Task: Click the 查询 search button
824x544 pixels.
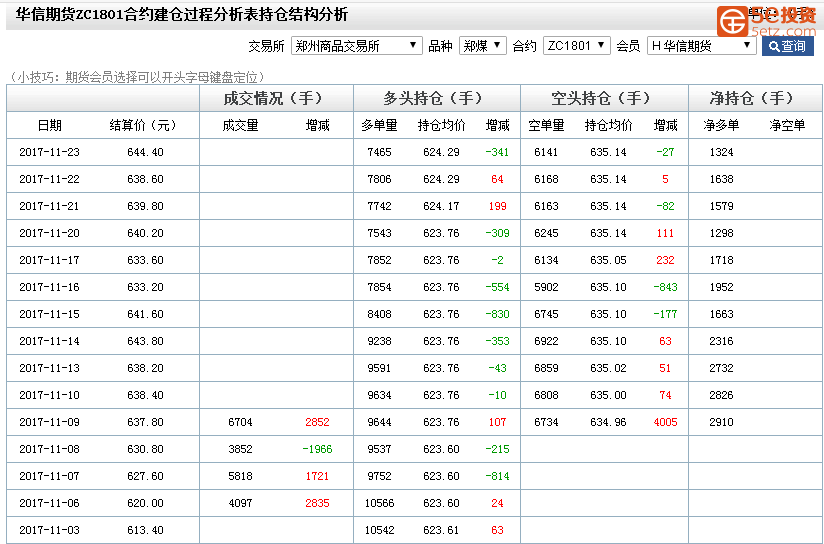Action: pos(788,46)
